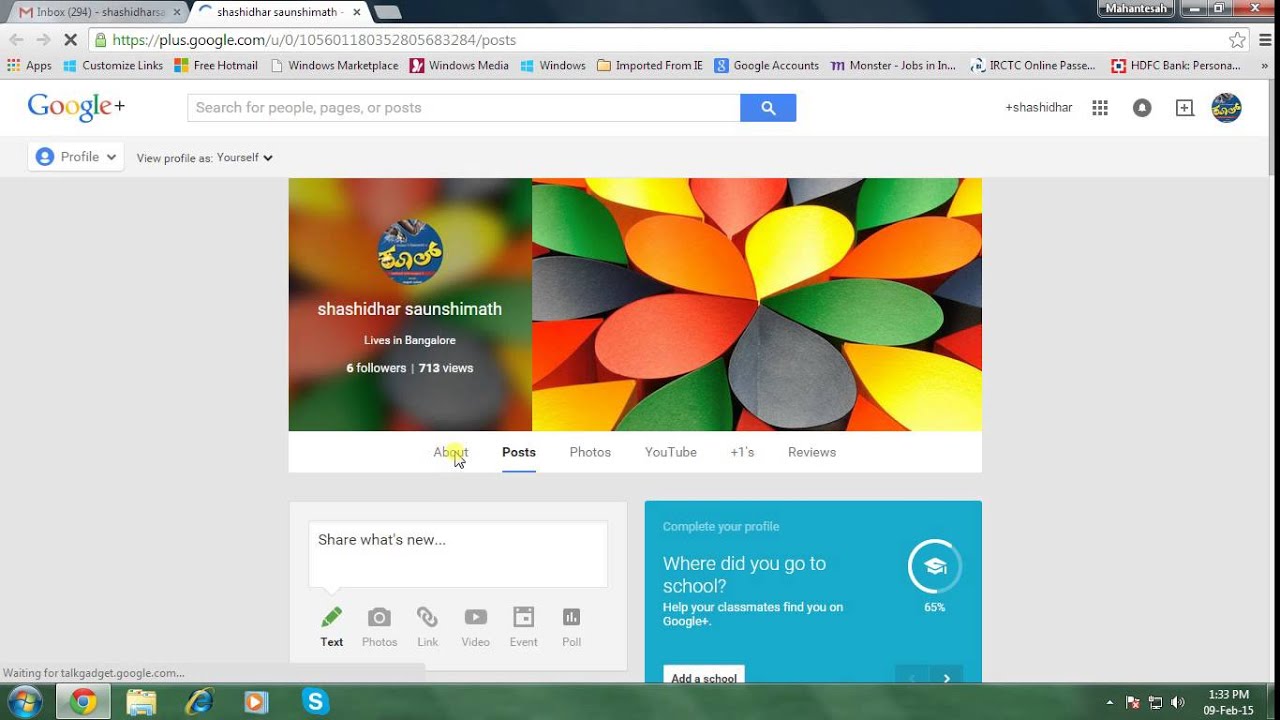This screenshot has width=1280, height=720.
Task: Click the 713 views text
Action: click(446, 368)
